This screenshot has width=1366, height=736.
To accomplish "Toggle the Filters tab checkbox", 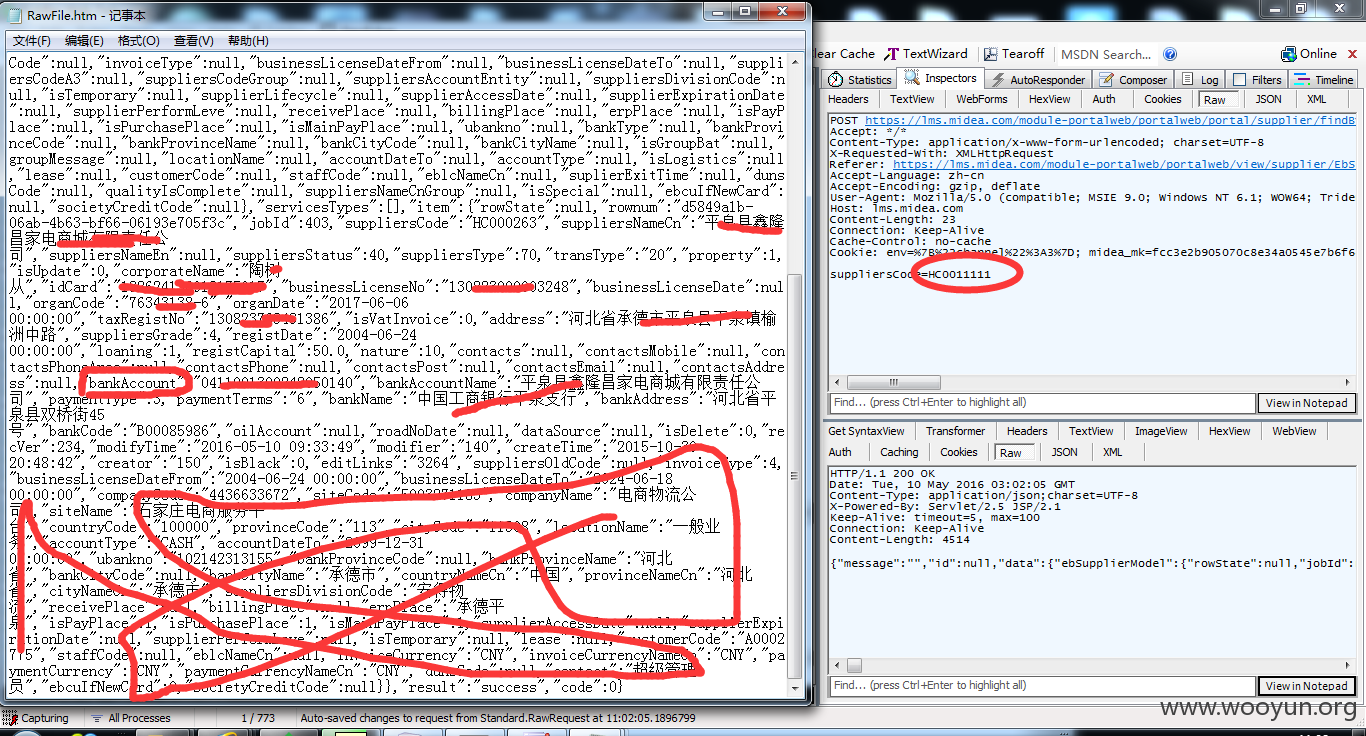I will pyautogui.click(x=1240, y=79).
